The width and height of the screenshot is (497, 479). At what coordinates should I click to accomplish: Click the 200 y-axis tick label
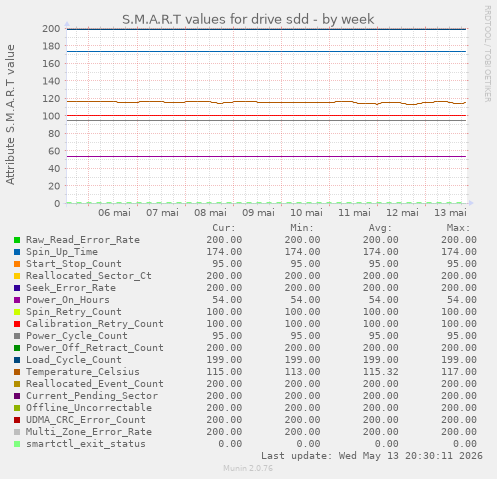click(x=51, y=29)
